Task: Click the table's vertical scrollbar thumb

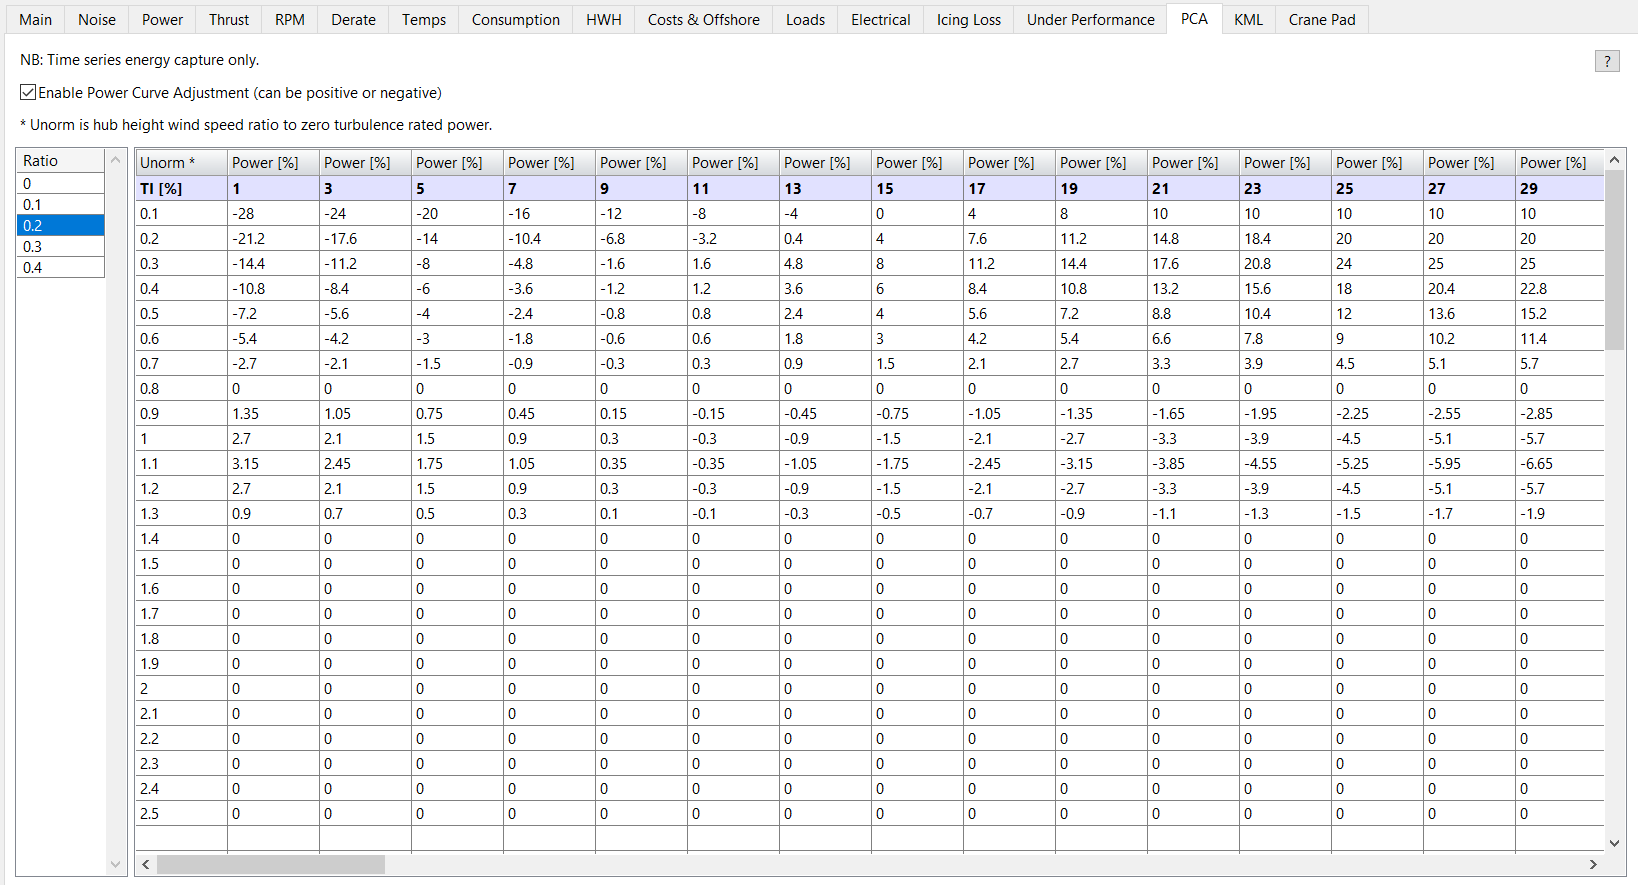Action: click(x=1614, y=260)
